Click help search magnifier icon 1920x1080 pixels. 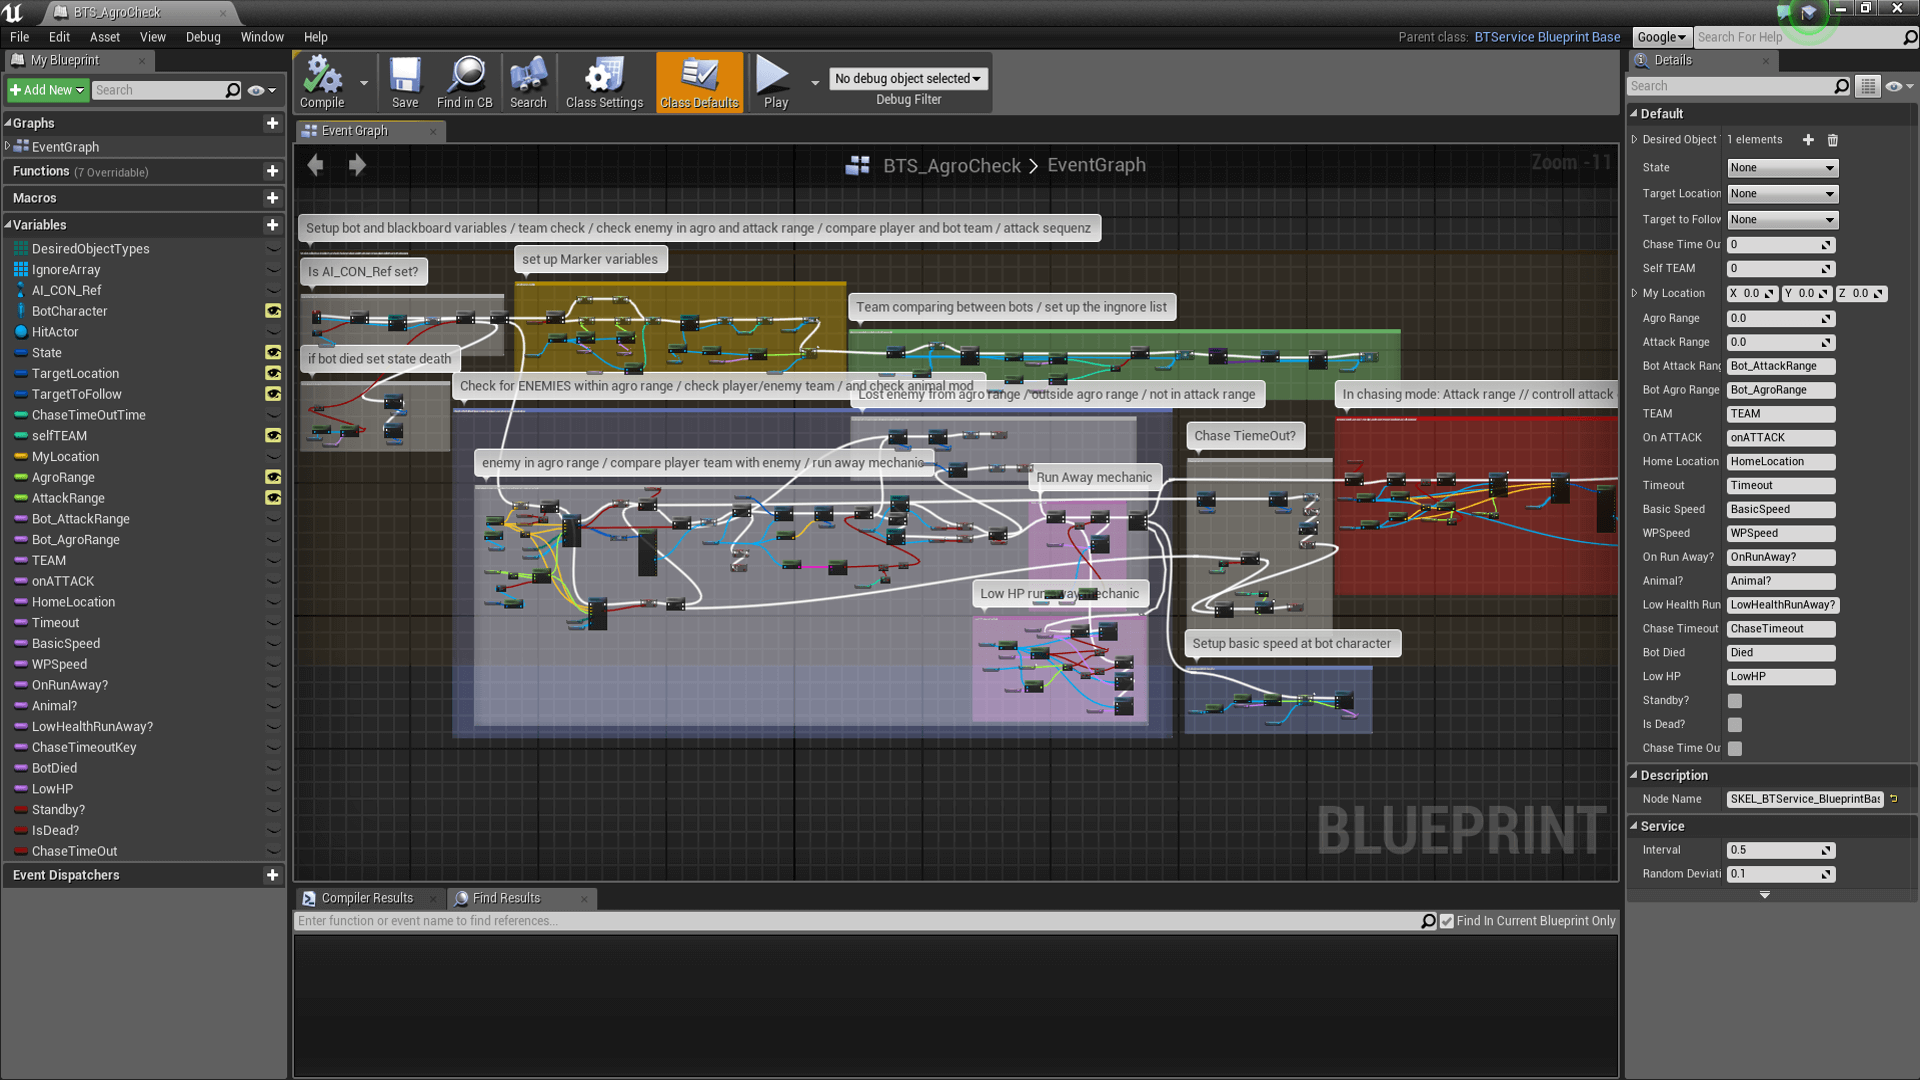click(x=1910, y=37)
